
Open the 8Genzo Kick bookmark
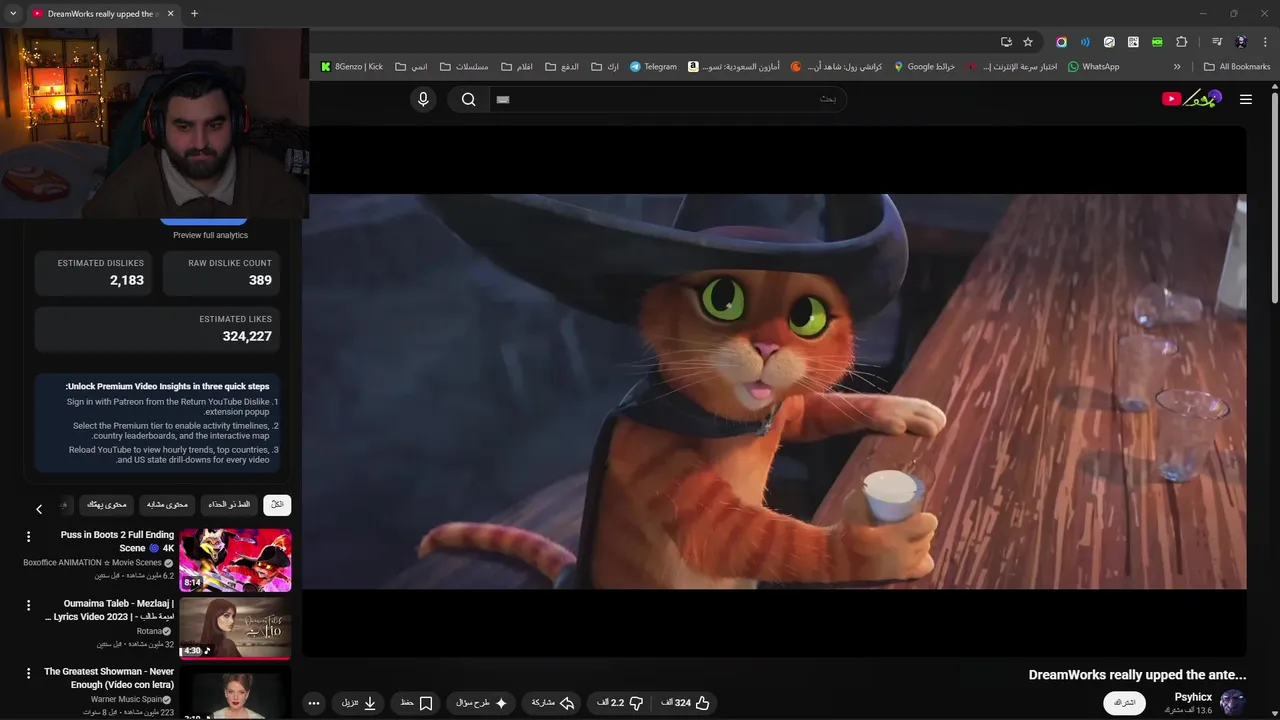pos(351,66)
